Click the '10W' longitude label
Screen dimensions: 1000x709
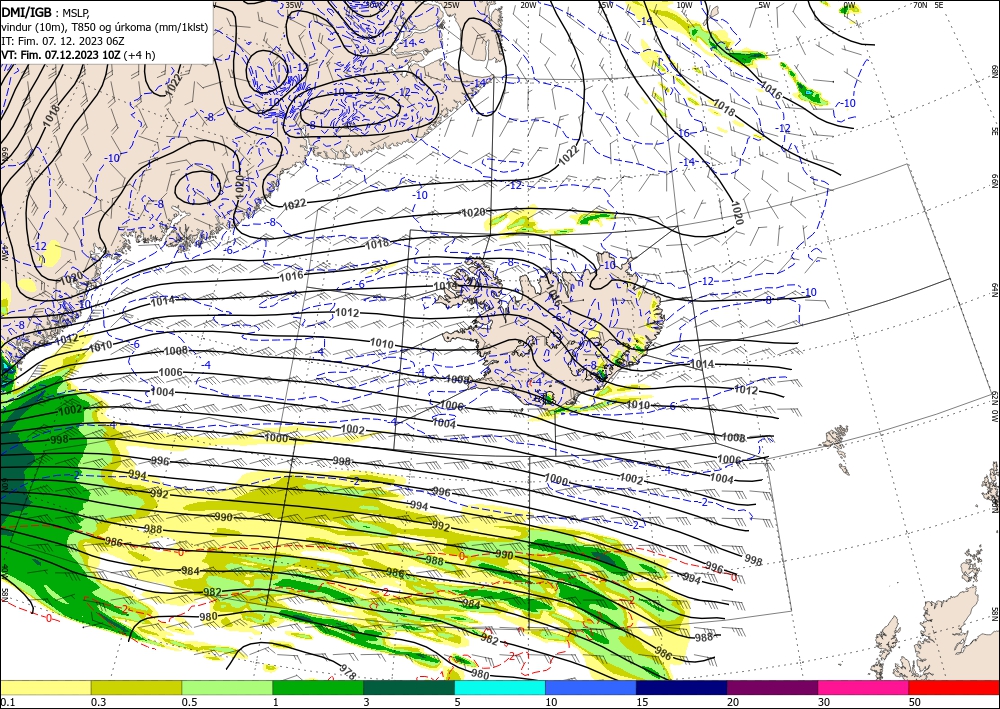(x=684, y=4)
